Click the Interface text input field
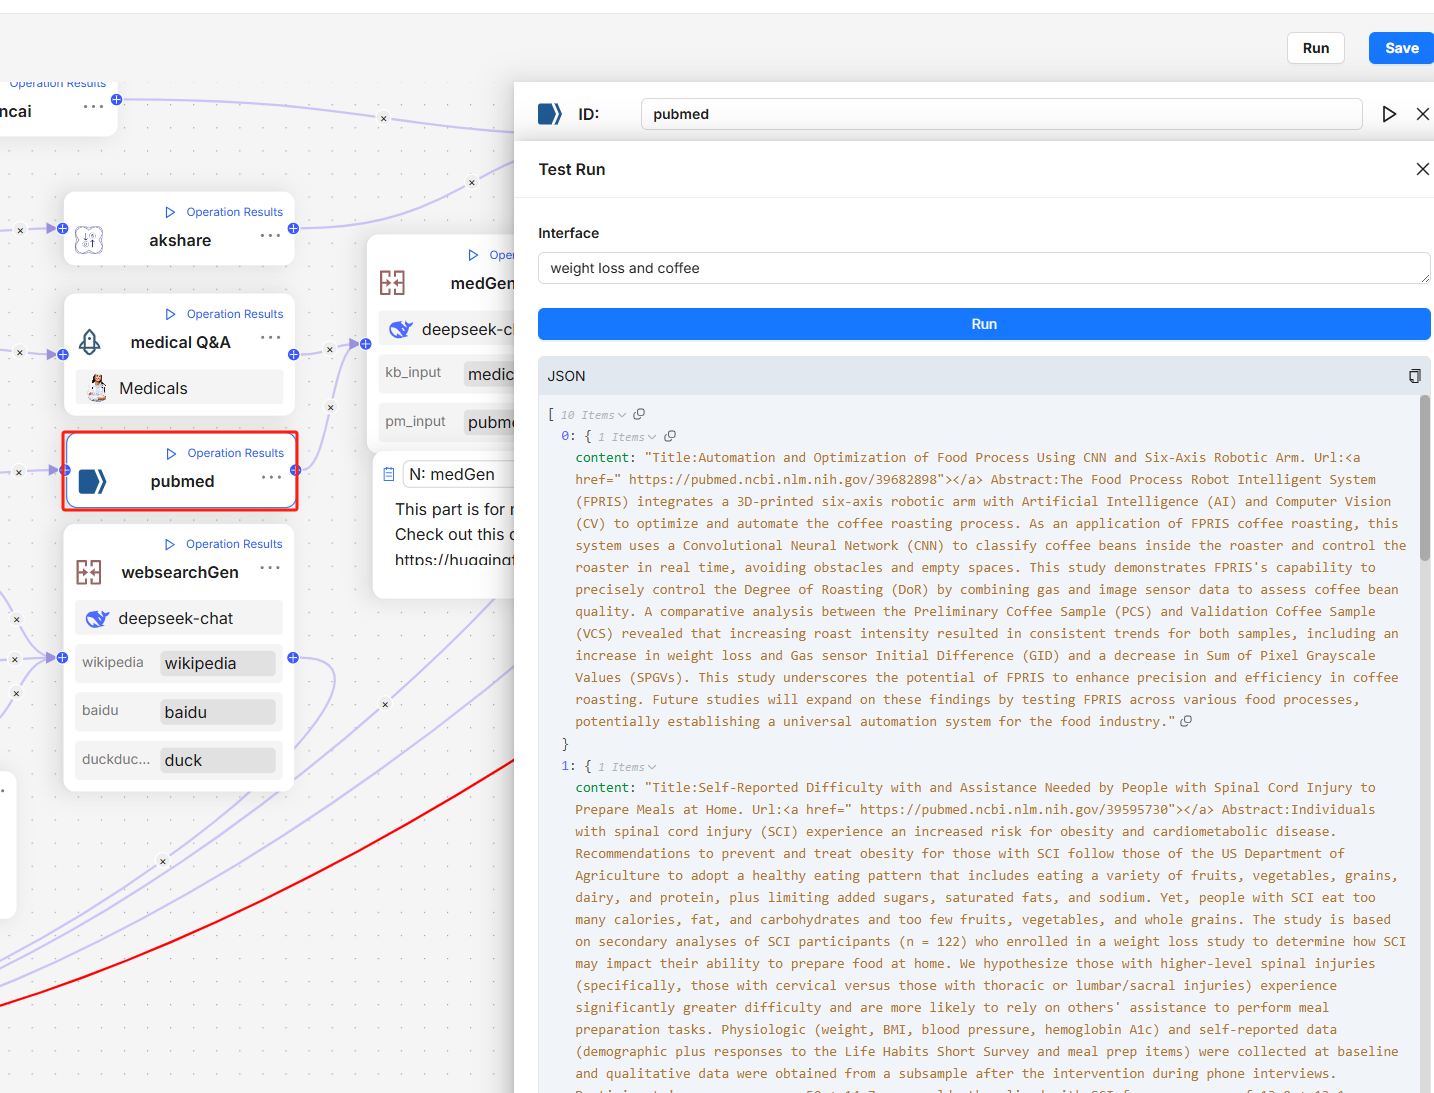The image size is (1434, 1093). [983, 268]
